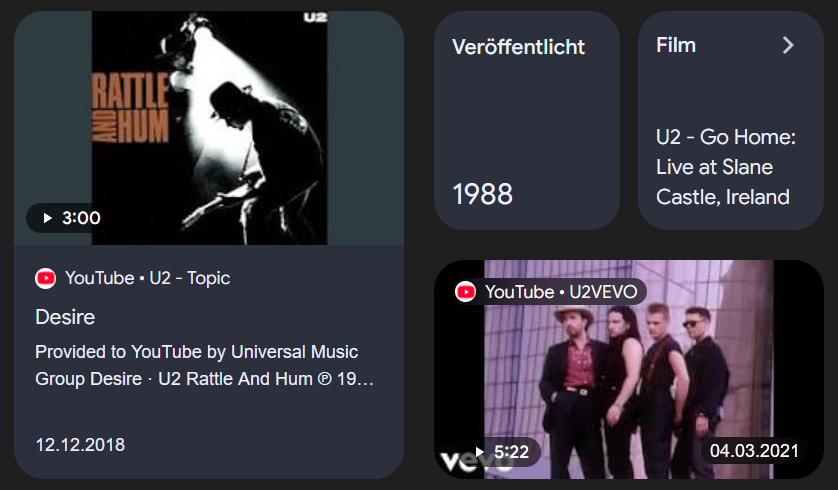Click the YouTube icon beside U2 - Topic
Image resolution: width=838 pixels, height=490 pixels.
click(45, 278)
